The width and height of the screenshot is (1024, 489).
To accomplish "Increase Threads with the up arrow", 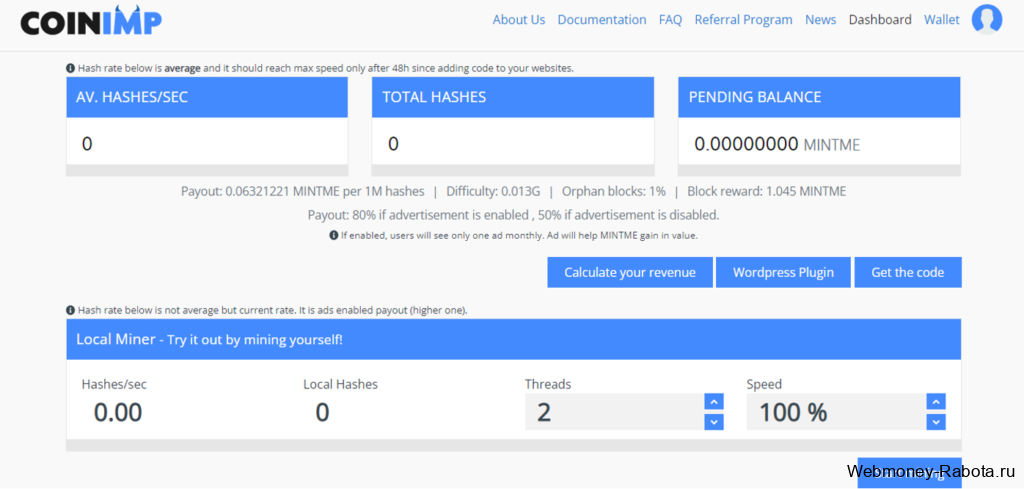I will 714,402.
